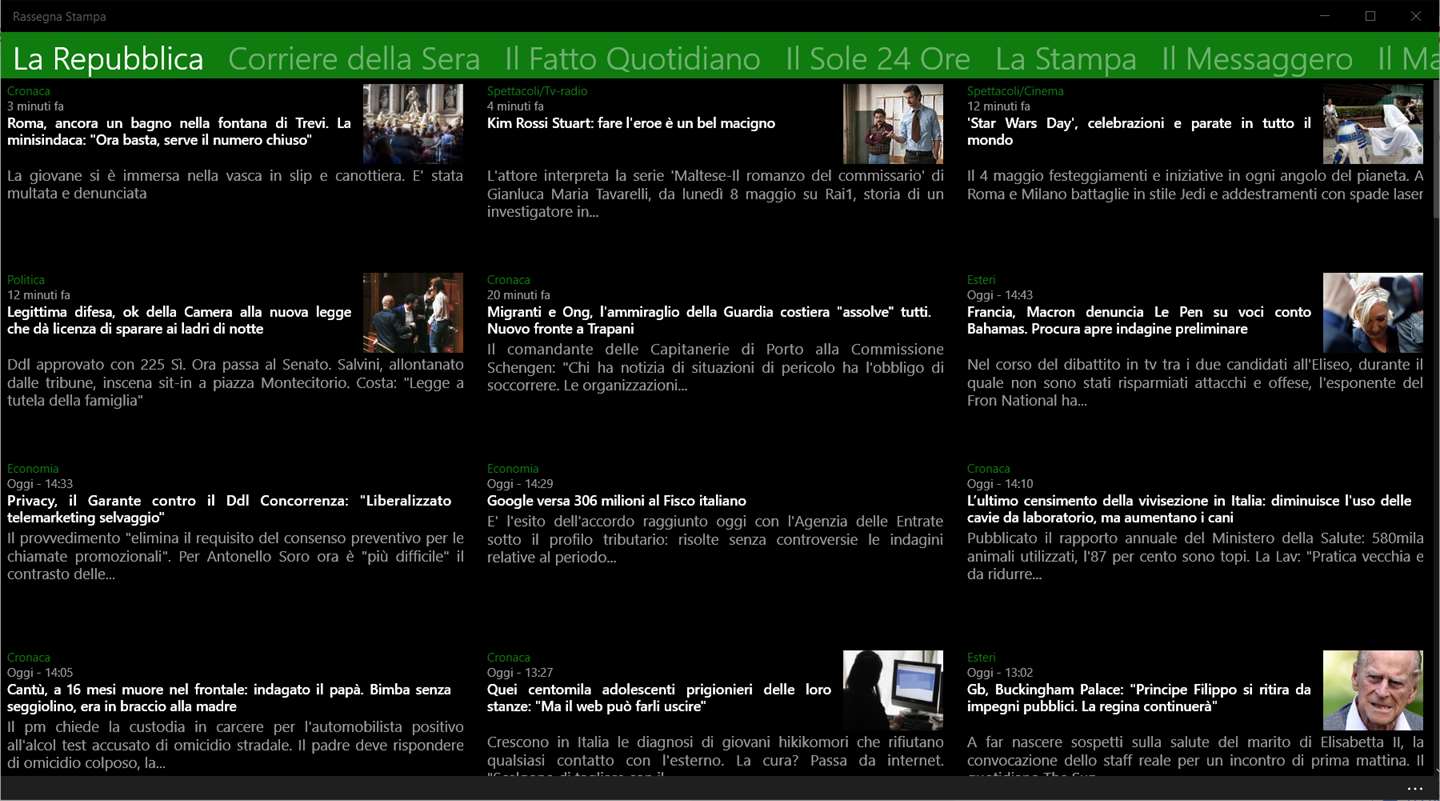Screen dimensions: 1440x801
Task: Minimize the Rassegna Stampa window
Action: [1324, 16]
